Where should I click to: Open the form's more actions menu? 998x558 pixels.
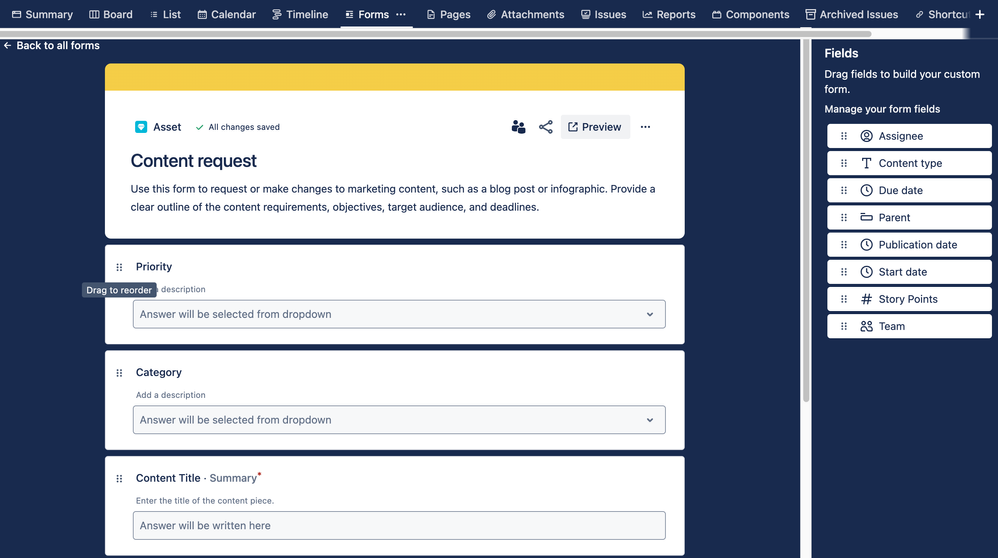pos(645,127)
